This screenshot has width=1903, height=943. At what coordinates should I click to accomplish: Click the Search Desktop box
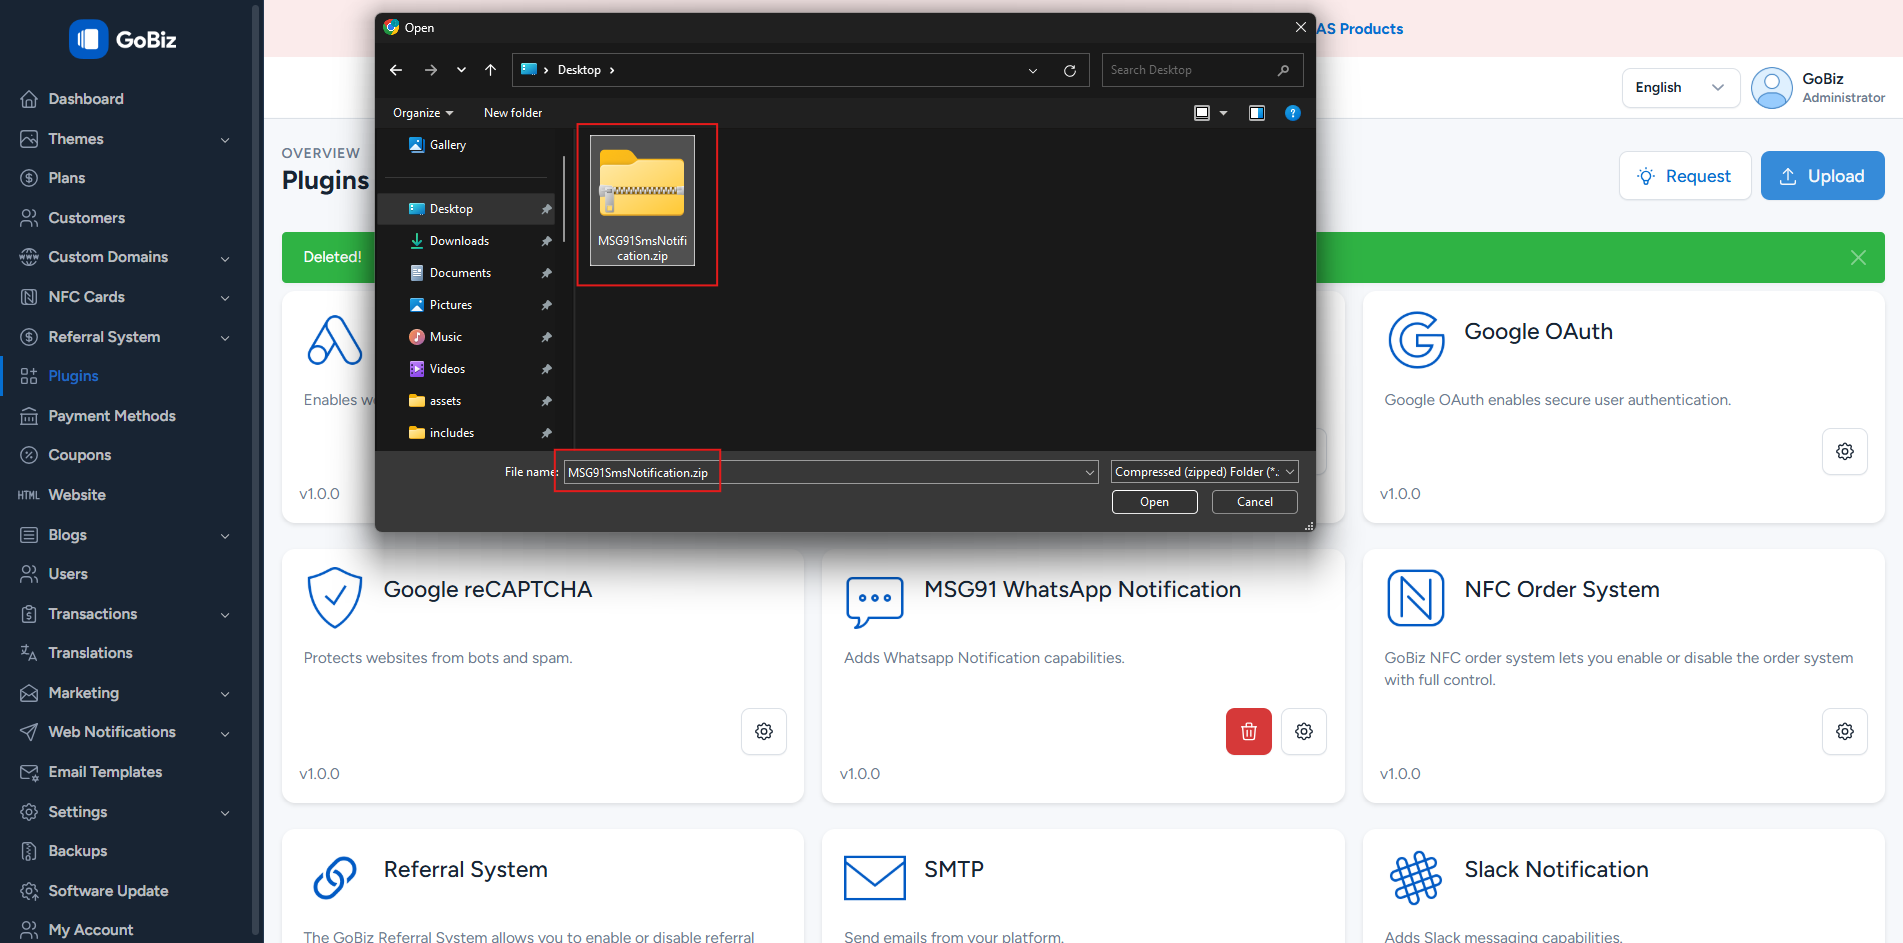point(1190,70)
